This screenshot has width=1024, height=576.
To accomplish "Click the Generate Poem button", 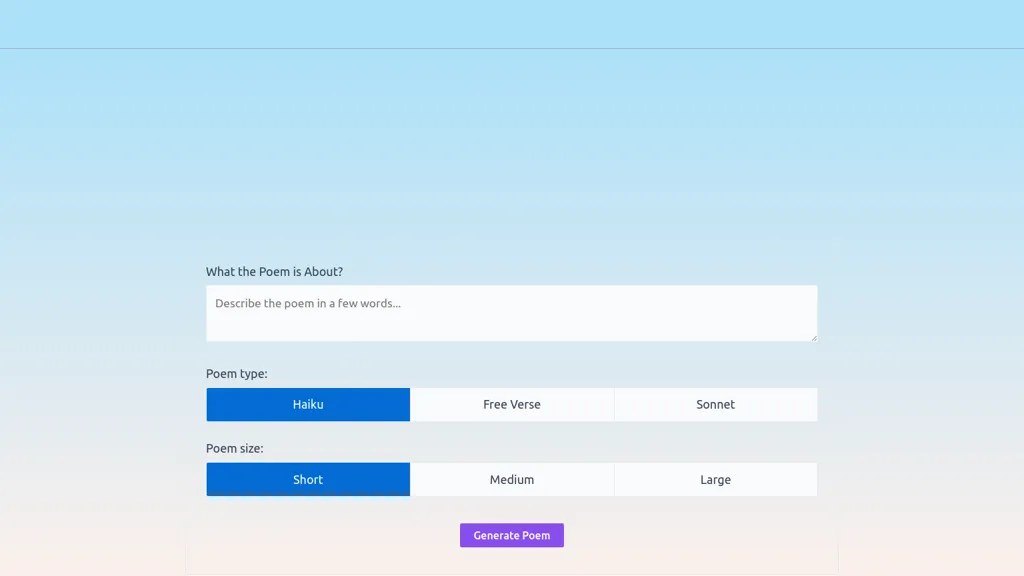I will pyautogui.click(x=511, y=535).
